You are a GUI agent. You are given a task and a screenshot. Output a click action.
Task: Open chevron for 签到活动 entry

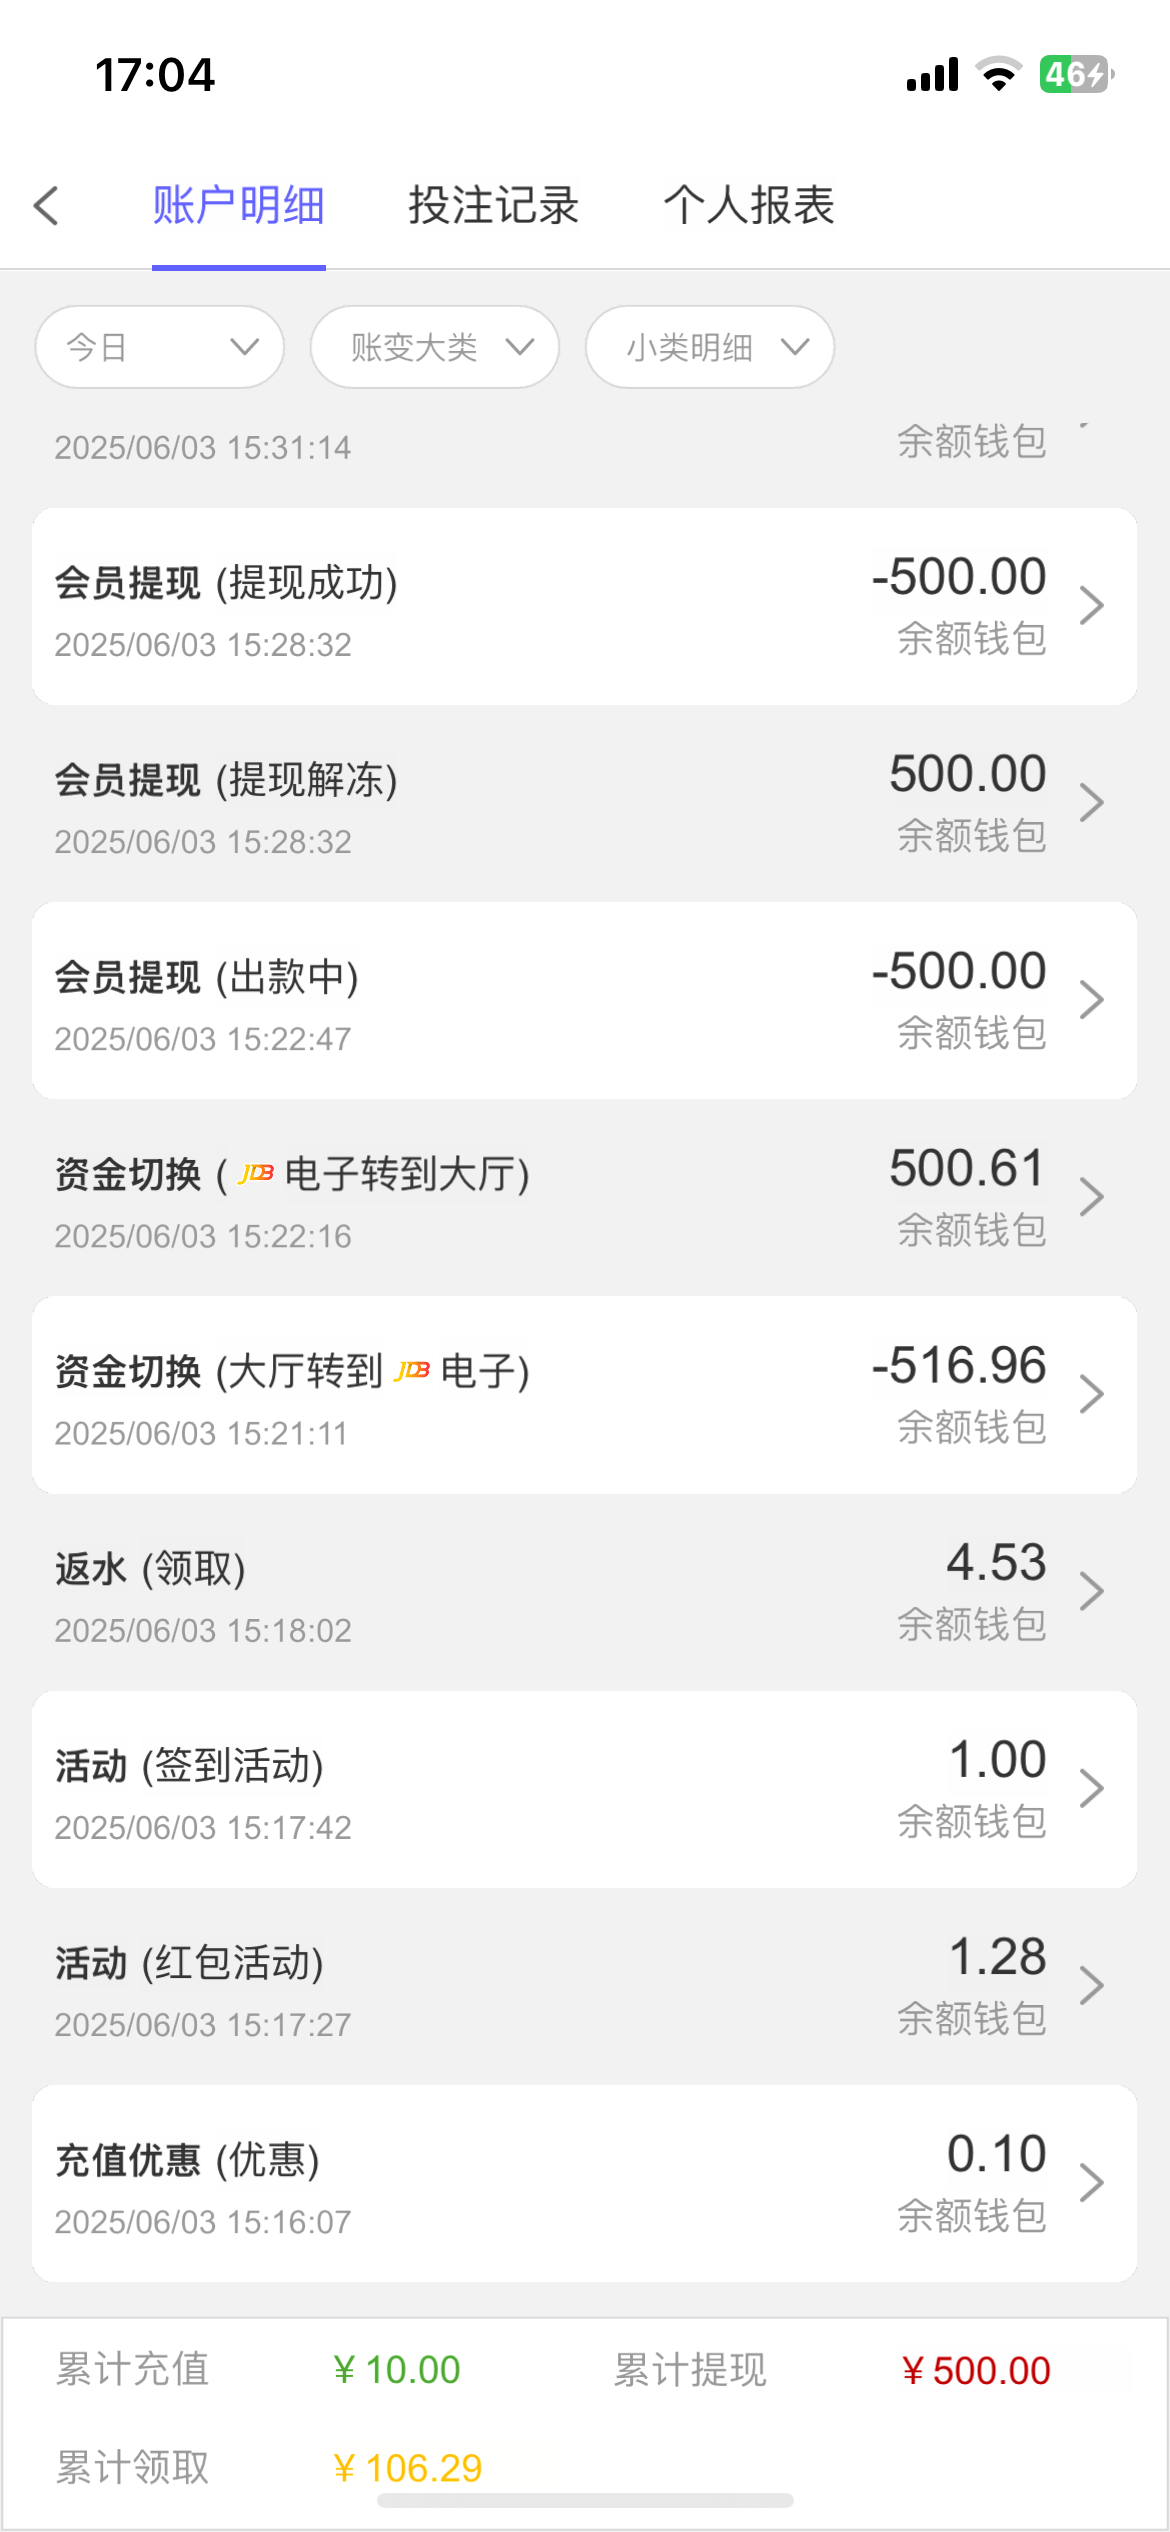coord(1091,1788)
